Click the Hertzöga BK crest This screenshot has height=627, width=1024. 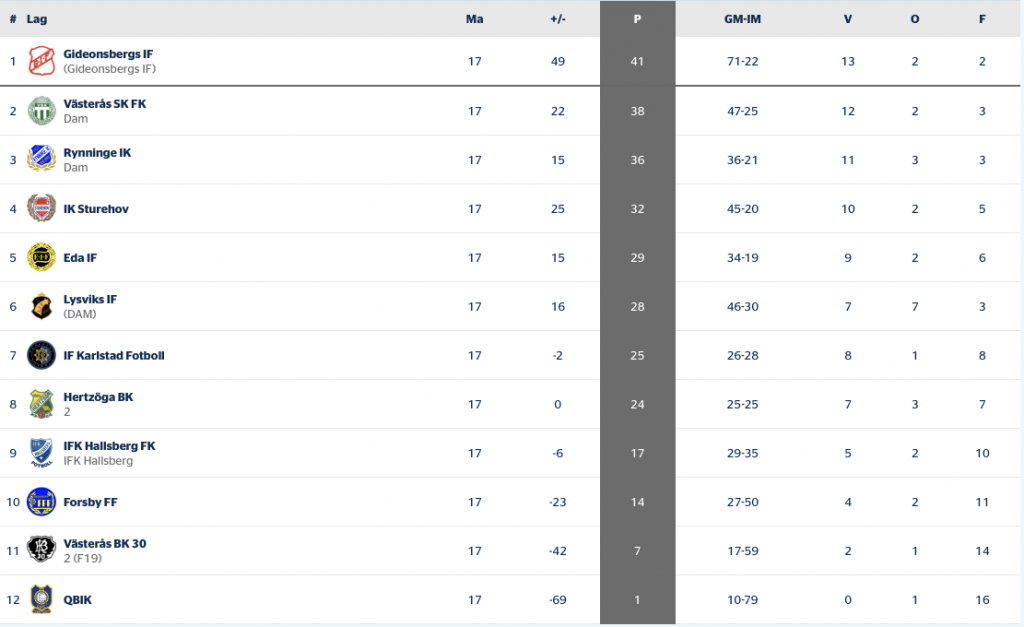point(41,404)
